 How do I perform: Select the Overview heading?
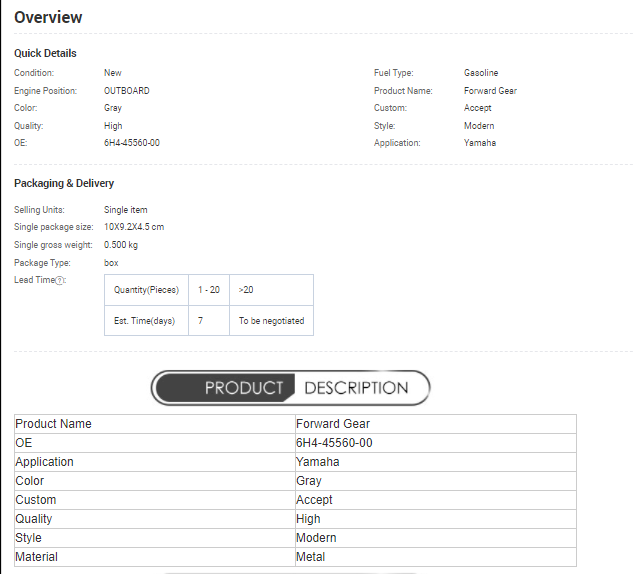pos(48,18)
